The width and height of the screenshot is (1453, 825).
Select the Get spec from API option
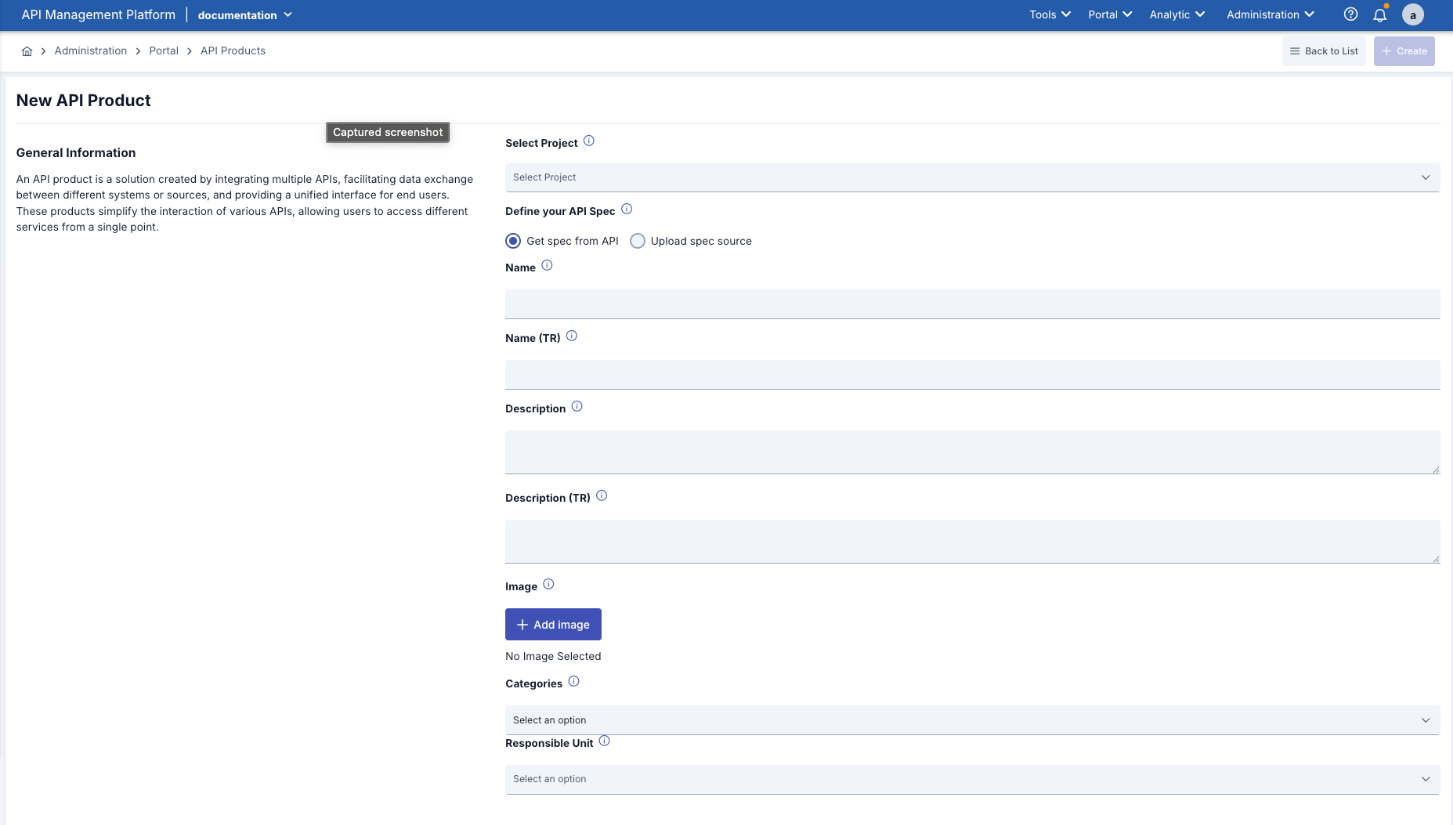click(x=513, y=240)
